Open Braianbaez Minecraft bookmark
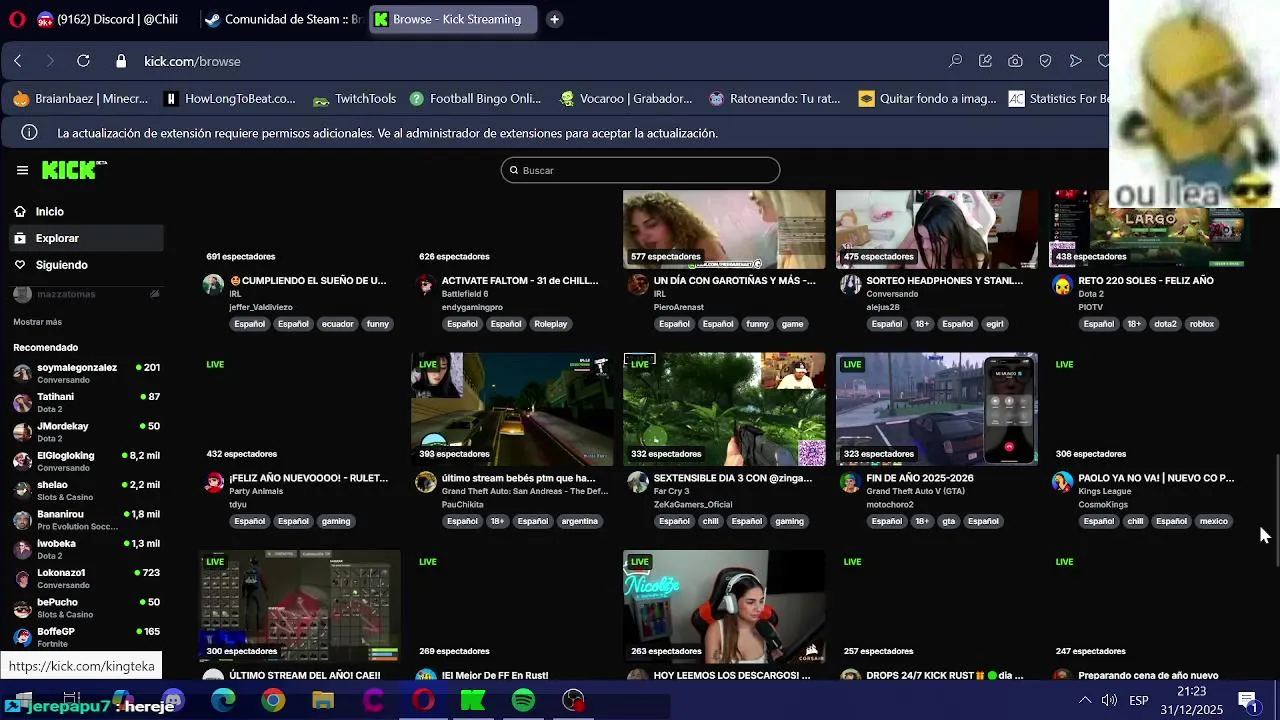This screenshot has width=1280, height=720. (80, 99)
